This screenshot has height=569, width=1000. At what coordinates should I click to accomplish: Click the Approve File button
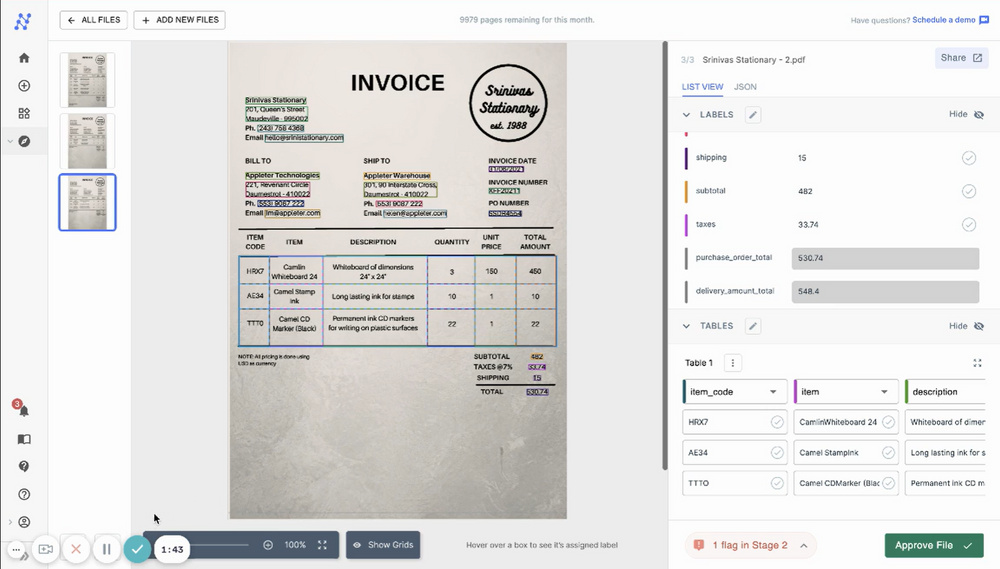tap(933, 545)
